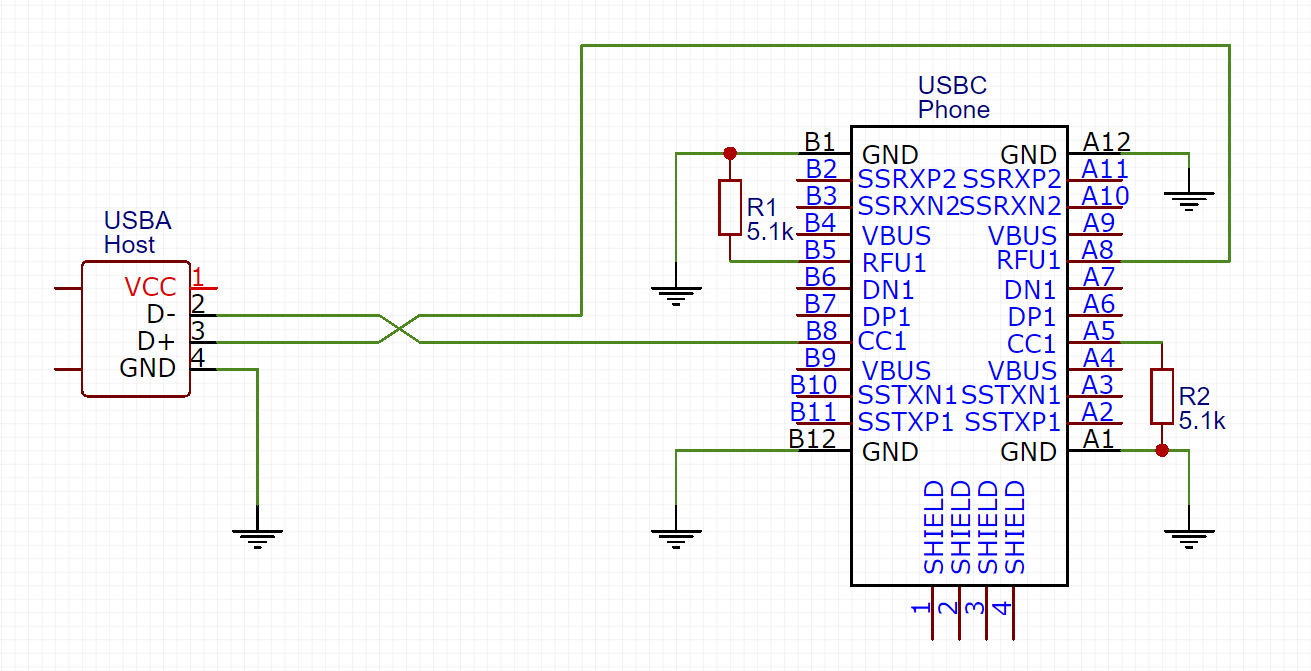Screen dimensions: 1311x671
Task: Select pin label B12
Action: 812,438
